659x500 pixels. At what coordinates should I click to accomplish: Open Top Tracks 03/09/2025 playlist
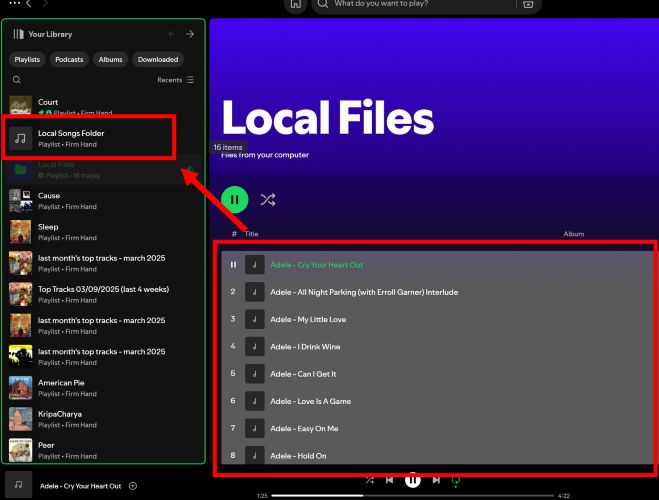(103, 294)
